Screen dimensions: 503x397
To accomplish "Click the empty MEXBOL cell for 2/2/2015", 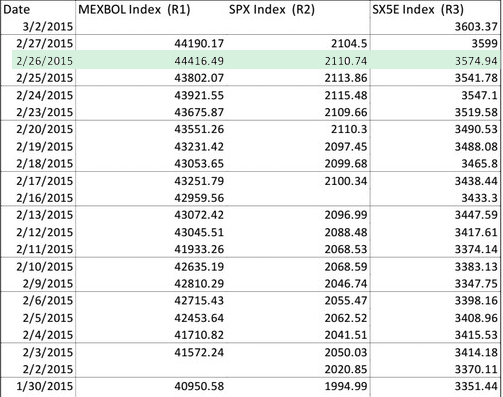I will (x=151, y=369).
